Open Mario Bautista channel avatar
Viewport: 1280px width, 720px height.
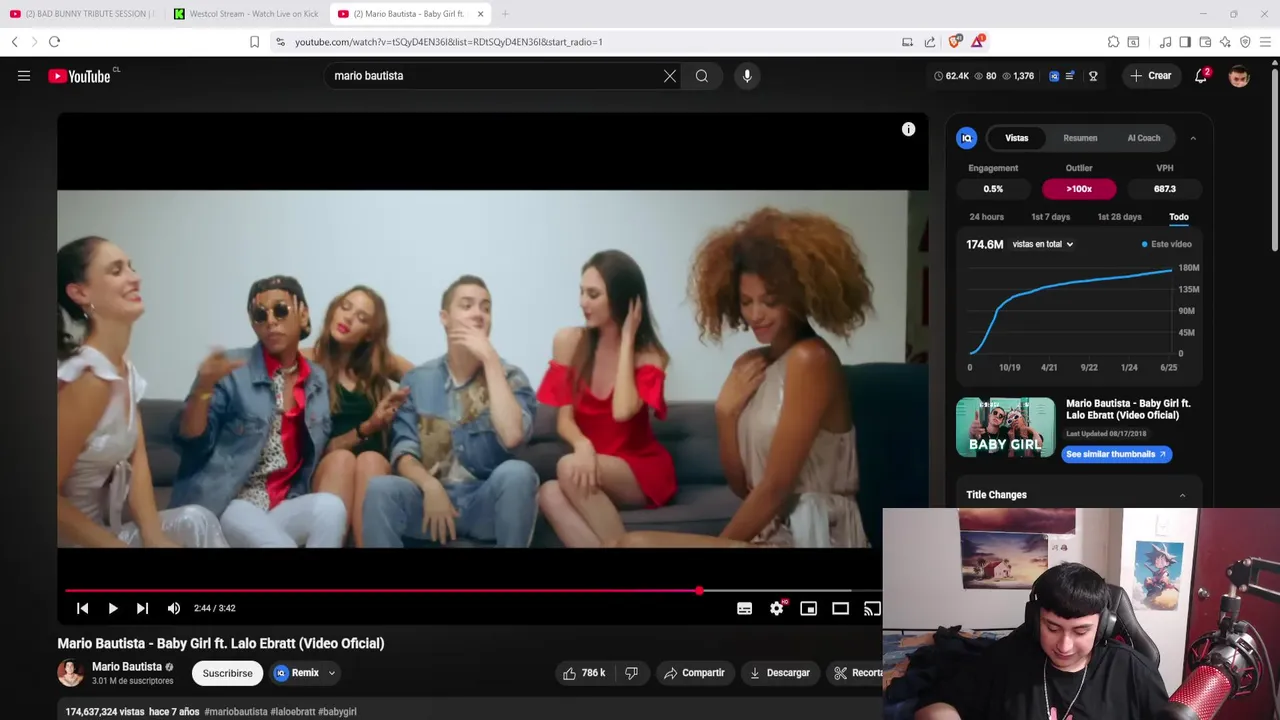pyautogui.click(x=70, y=673)
